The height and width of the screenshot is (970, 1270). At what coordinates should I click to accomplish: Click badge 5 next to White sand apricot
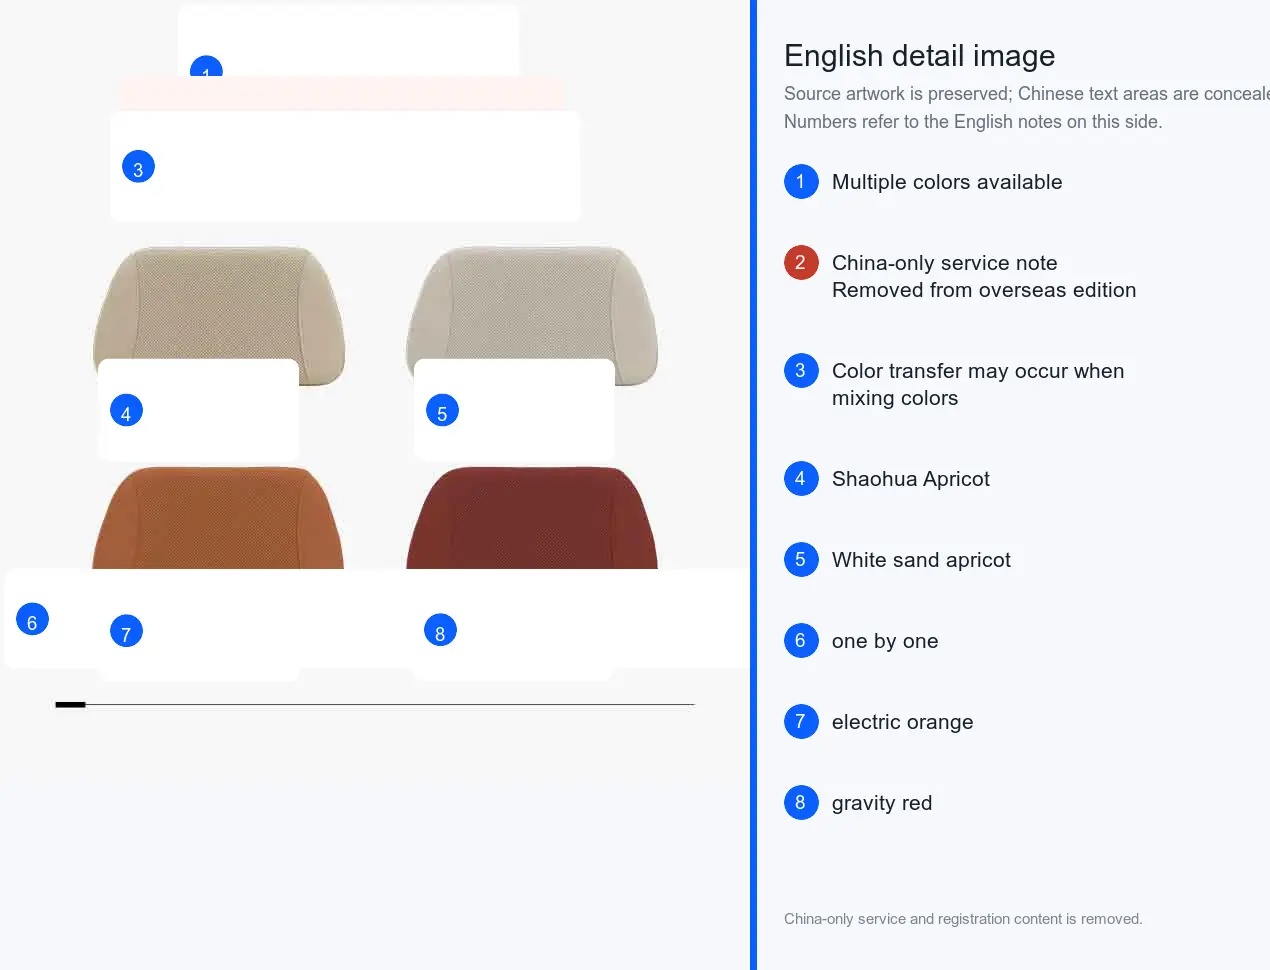(x=801, y=559)
